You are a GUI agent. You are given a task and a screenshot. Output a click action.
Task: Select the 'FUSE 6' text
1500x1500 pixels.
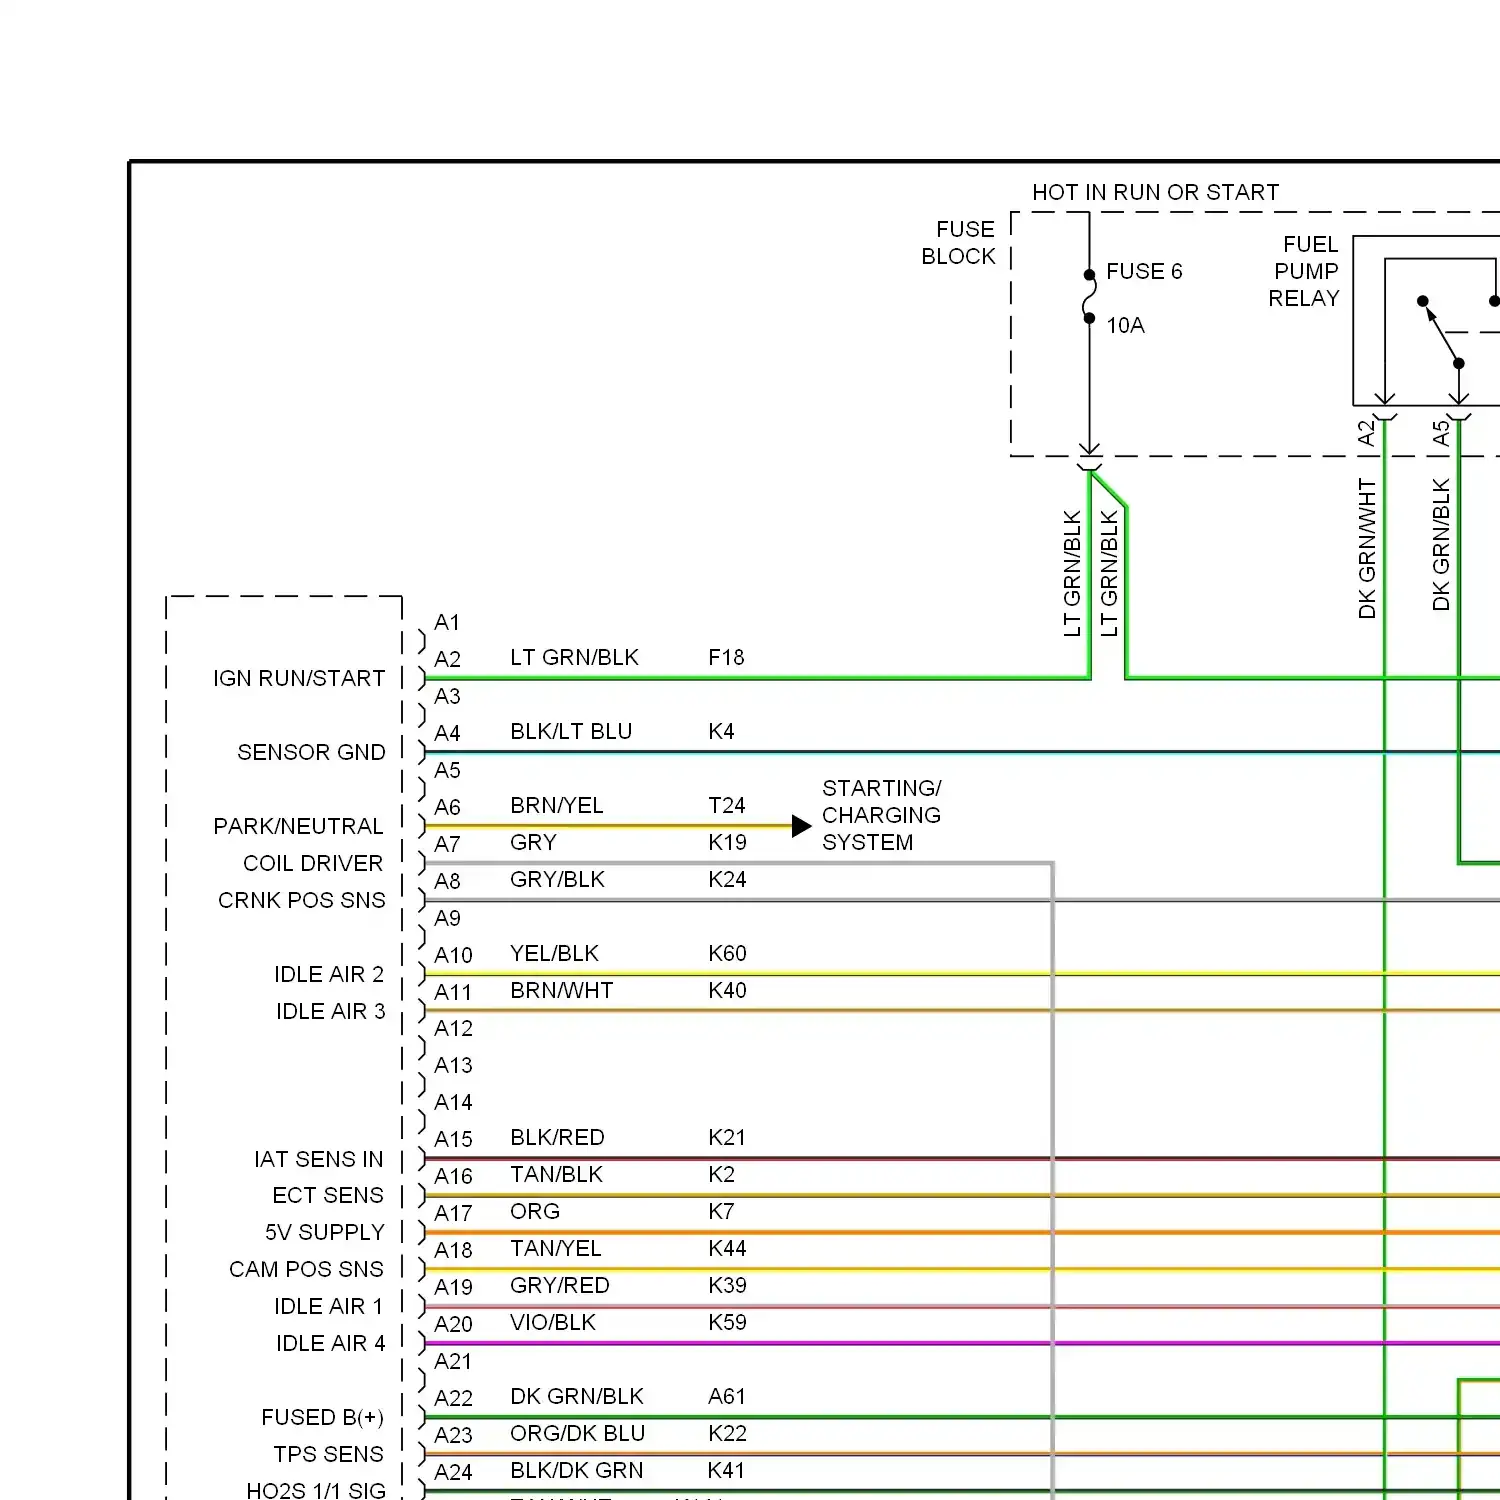pyautogui.click(x=1144, y=271)
